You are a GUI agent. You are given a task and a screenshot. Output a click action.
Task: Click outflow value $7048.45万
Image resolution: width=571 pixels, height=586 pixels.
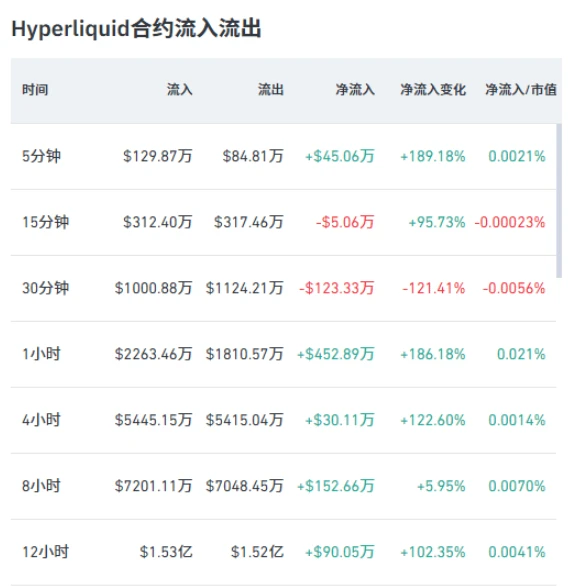click(244, 486)
